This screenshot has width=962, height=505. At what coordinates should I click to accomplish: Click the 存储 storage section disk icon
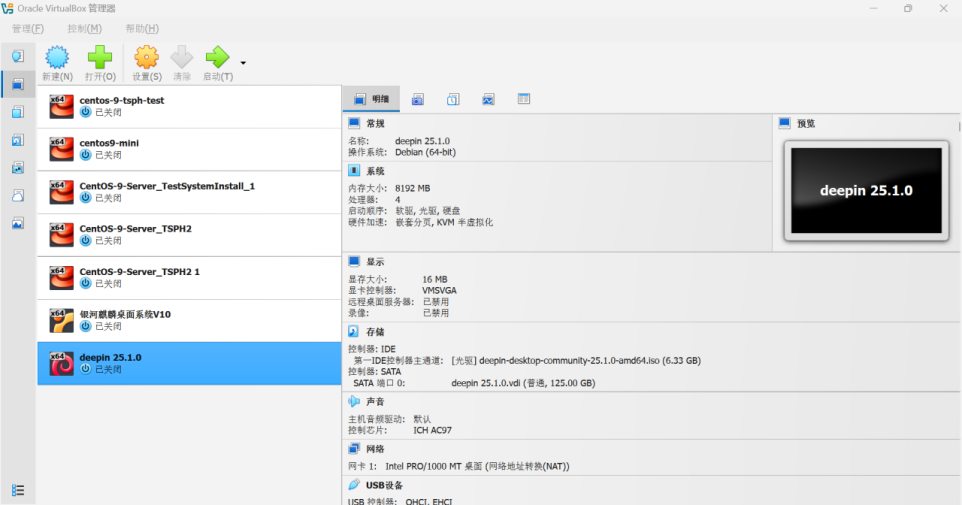pyautogui.click(x=354, y=331)
